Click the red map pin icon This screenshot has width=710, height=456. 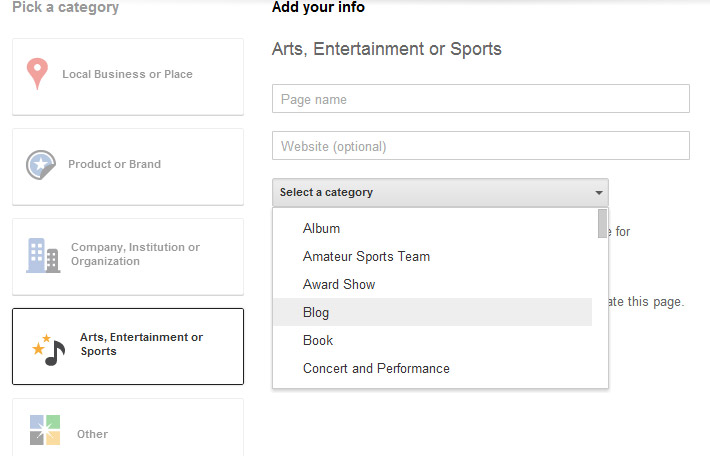(37, 74)
